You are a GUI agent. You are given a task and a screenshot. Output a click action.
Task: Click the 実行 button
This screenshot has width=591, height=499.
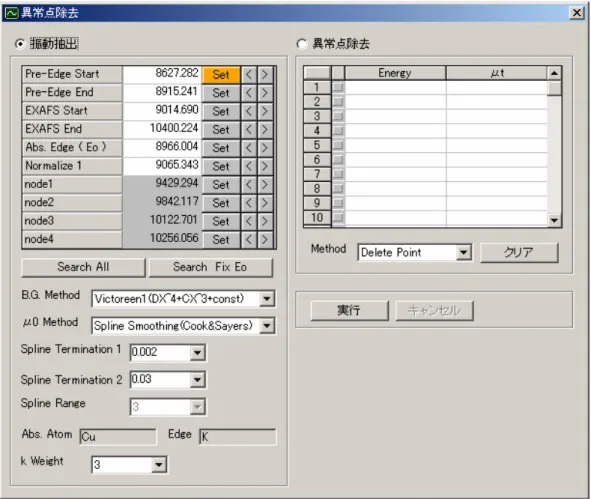[349, 311]
